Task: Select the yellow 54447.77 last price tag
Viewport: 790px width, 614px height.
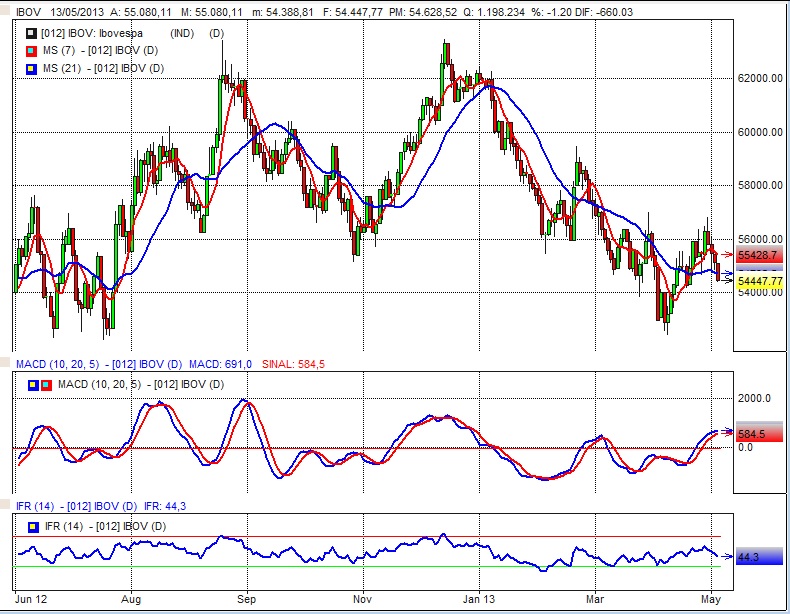Action: tap(758, 283)
